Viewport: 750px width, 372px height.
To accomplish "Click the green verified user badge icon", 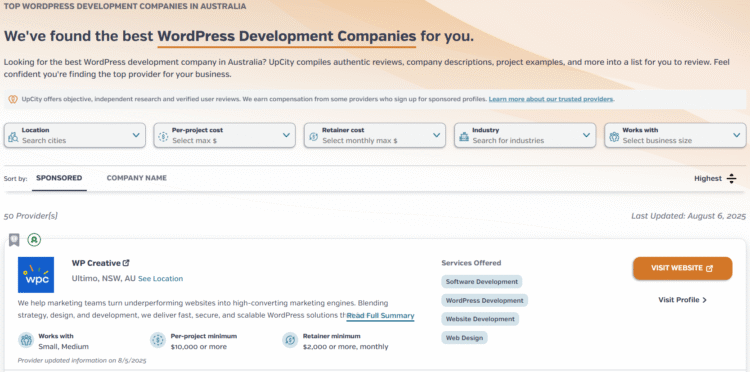I will coord(34,240).
